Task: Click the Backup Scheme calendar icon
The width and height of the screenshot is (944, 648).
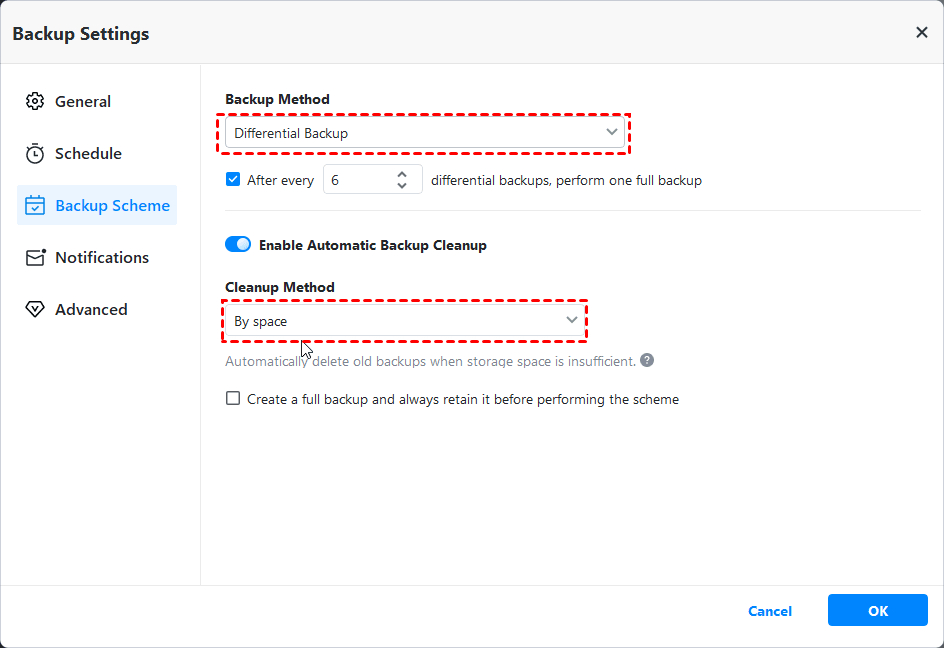Action: point(35,206)
